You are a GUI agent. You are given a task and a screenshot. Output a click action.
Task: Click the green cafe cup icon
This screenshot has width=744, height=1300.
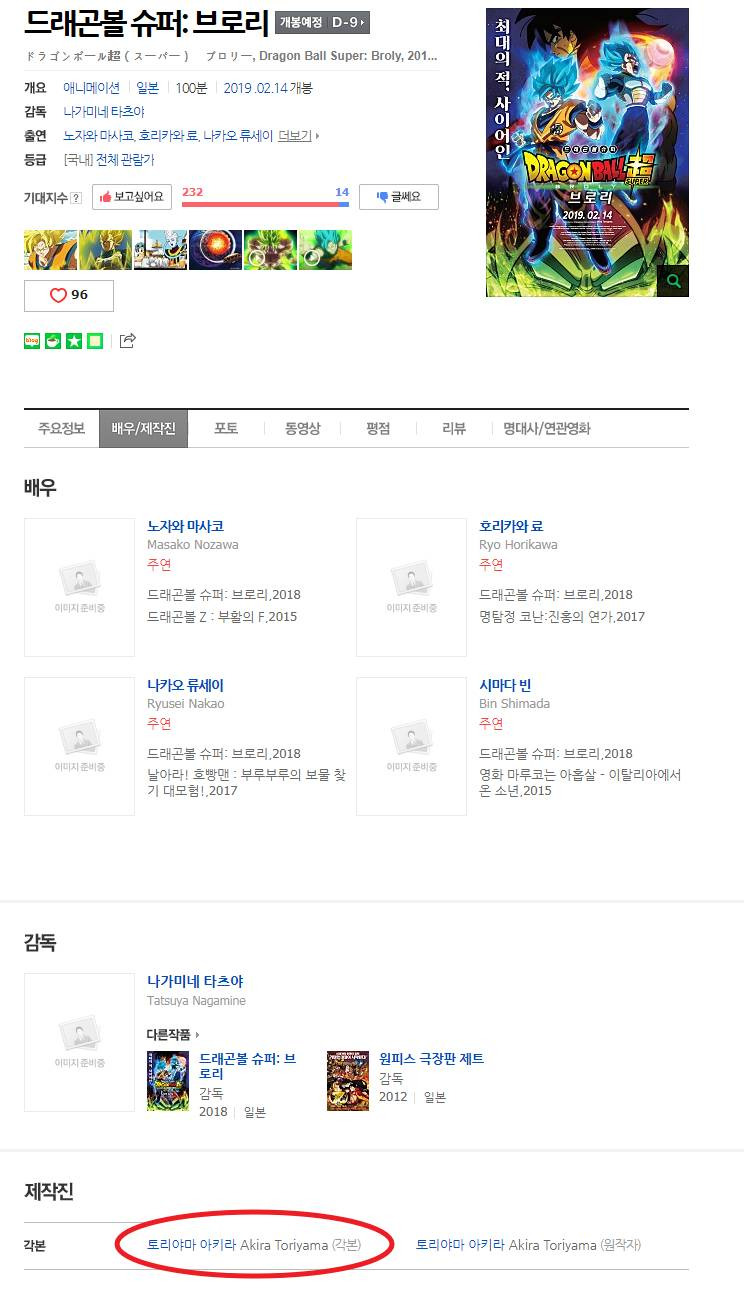53,341
